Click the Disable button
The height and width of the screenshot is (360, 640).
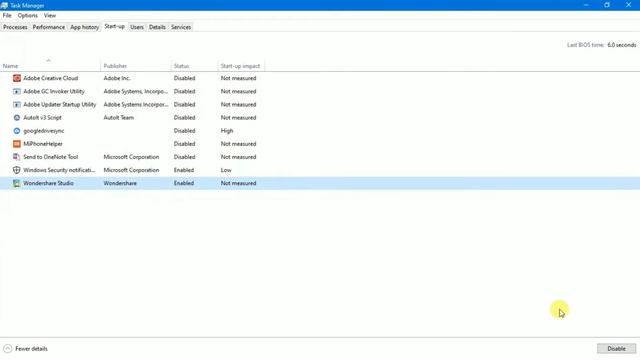[x=616, y=349]
